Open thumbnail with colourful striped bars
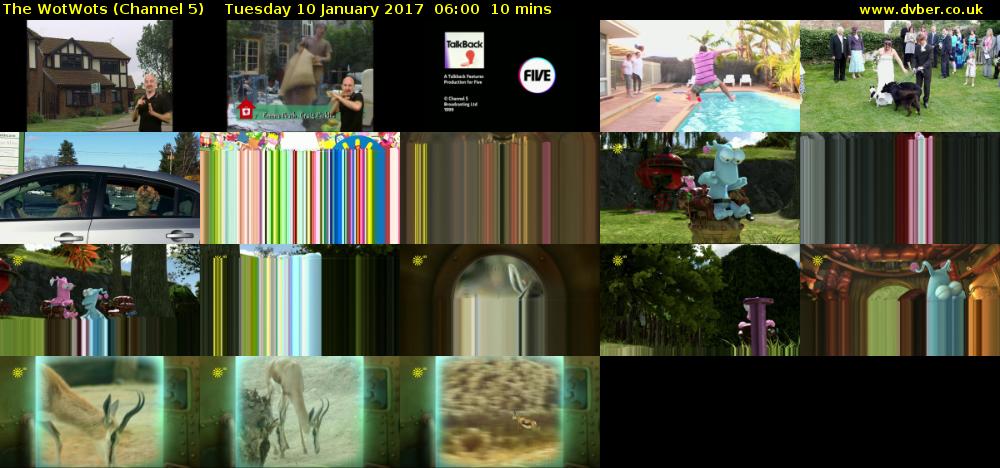 click(x=300, y=188)
